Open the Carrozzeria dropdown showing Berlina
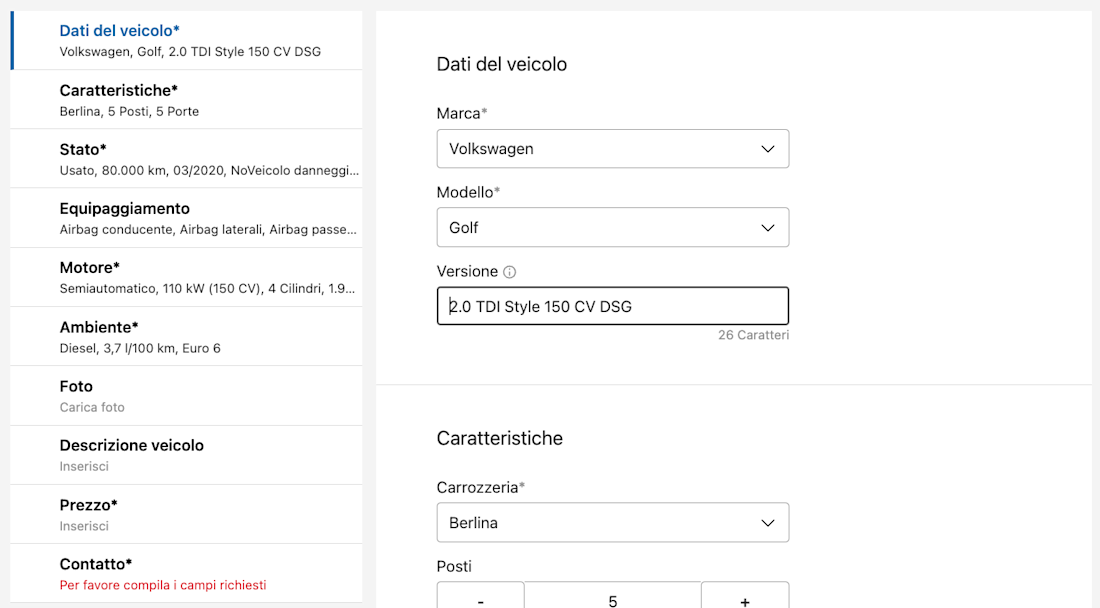1100x608 pixels. [612, 523]
